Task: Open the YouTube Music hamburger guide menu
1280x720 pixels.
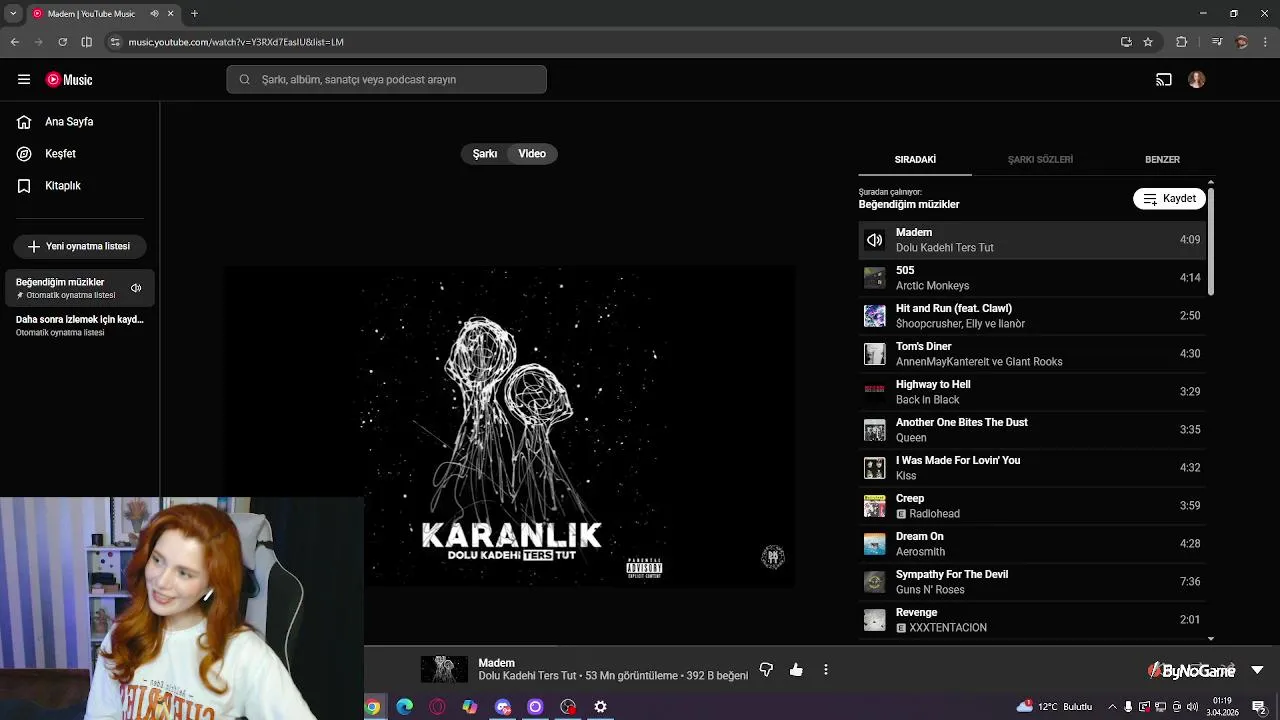Action: pos(24,79)
